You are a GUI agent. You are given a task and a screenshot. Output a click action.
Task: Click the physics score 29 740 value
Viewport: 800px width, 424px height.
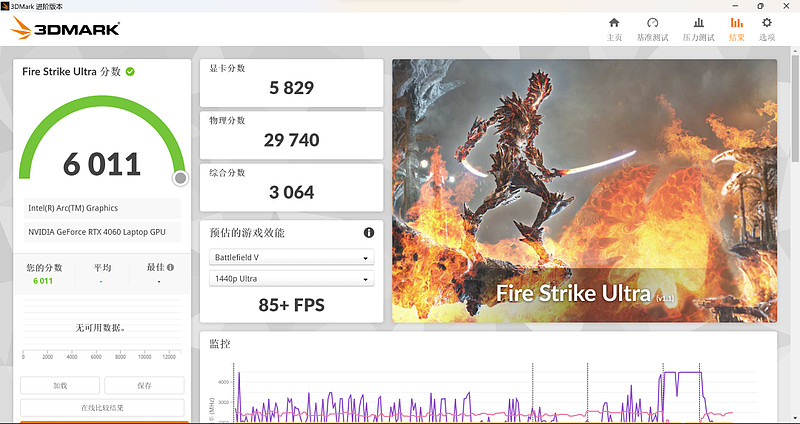pos(291,140)
